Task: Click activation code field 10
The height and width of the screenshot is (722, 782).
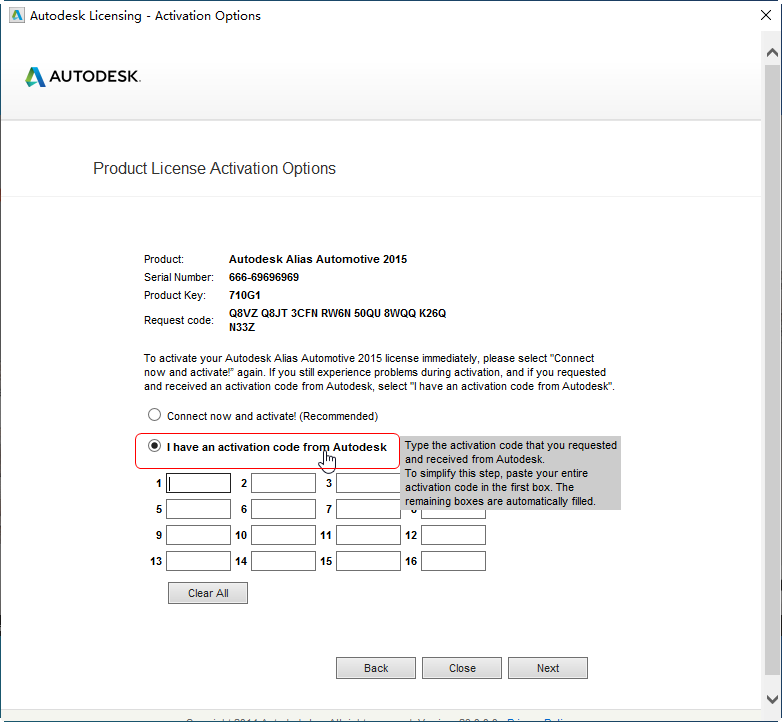Action: [283, 535]
